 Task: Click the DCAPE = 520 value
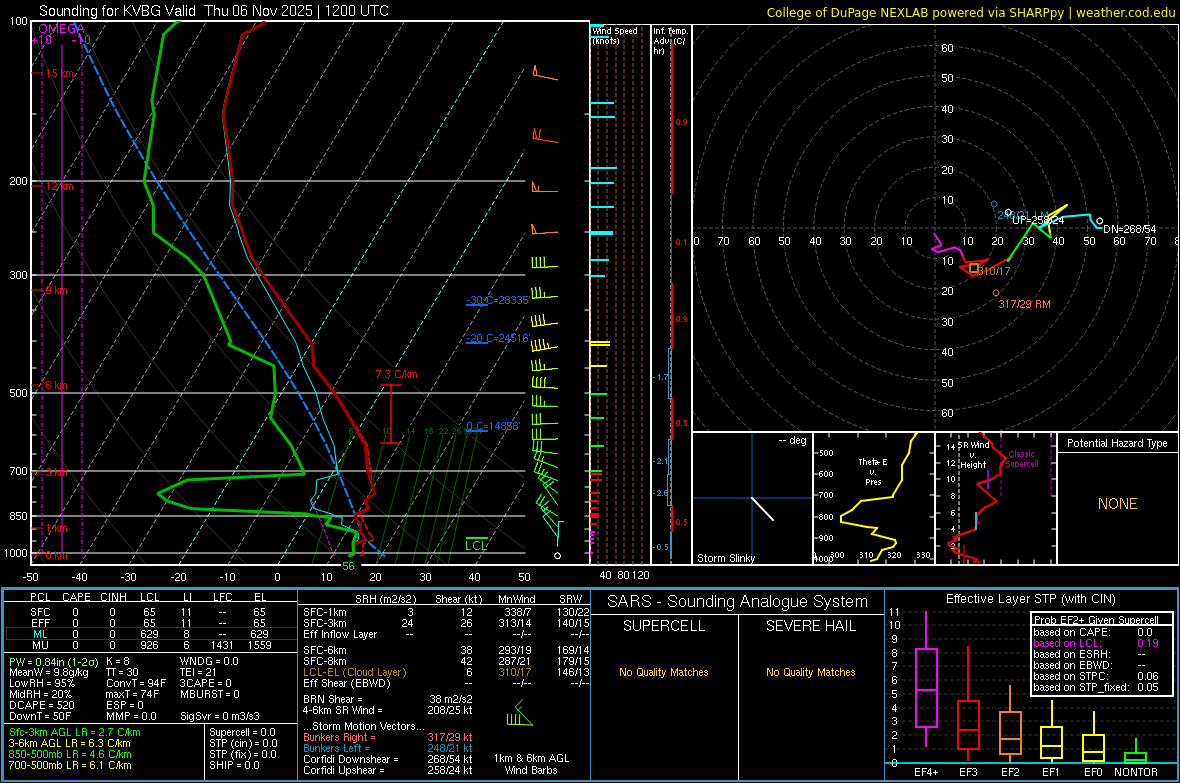[x=41, y=705]
